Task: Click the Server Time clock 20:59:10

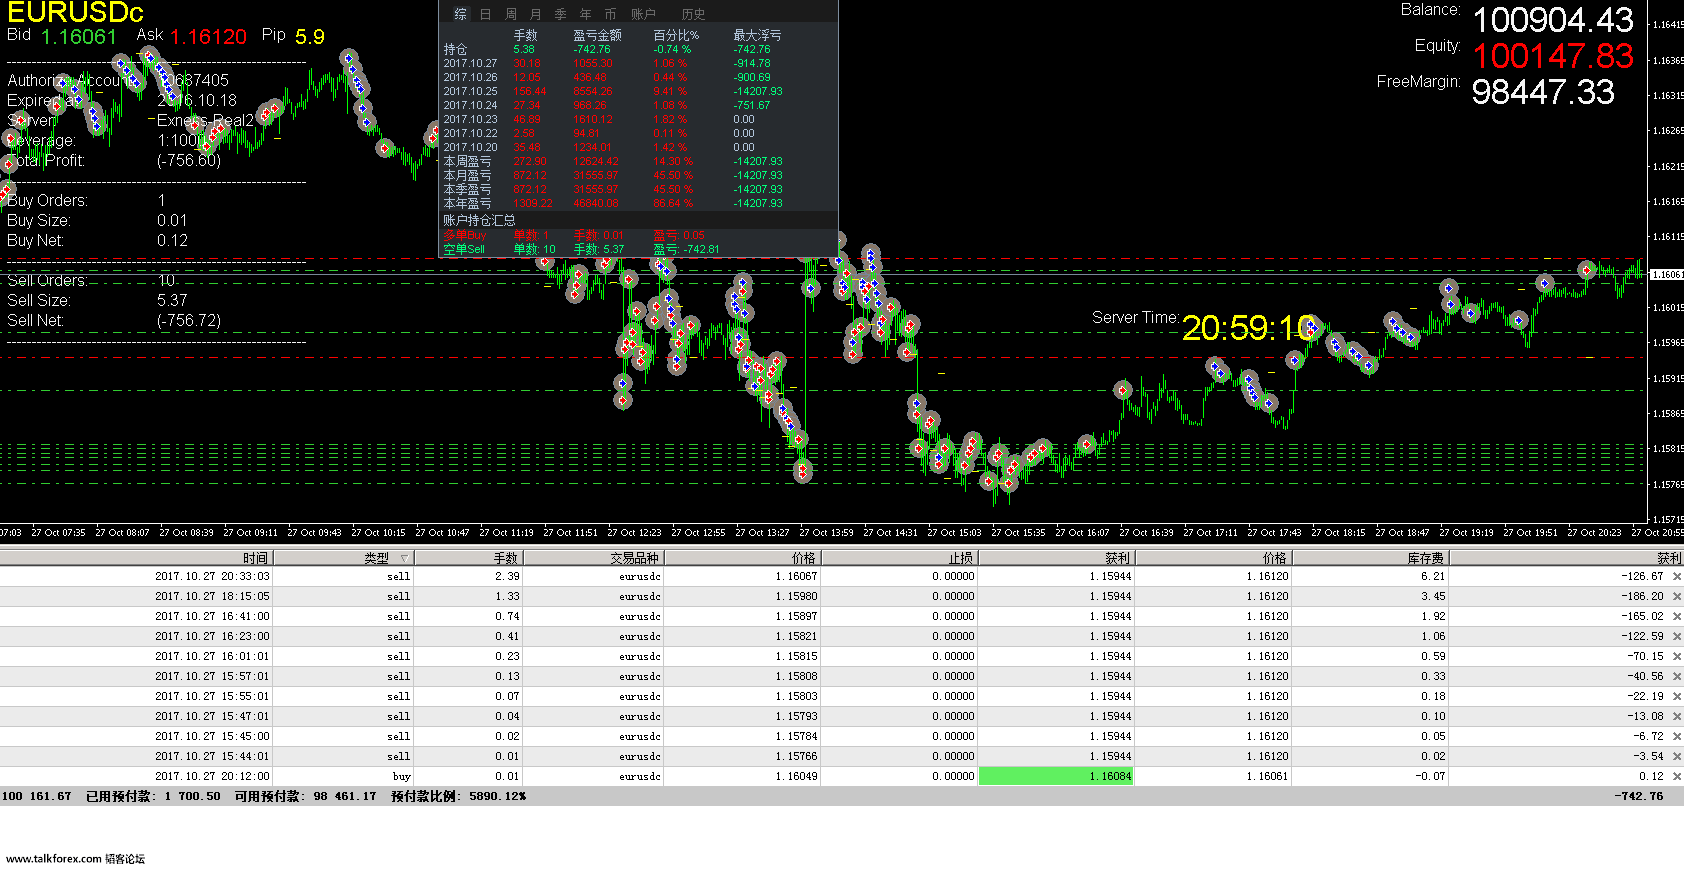Action: coord(1249,327)
